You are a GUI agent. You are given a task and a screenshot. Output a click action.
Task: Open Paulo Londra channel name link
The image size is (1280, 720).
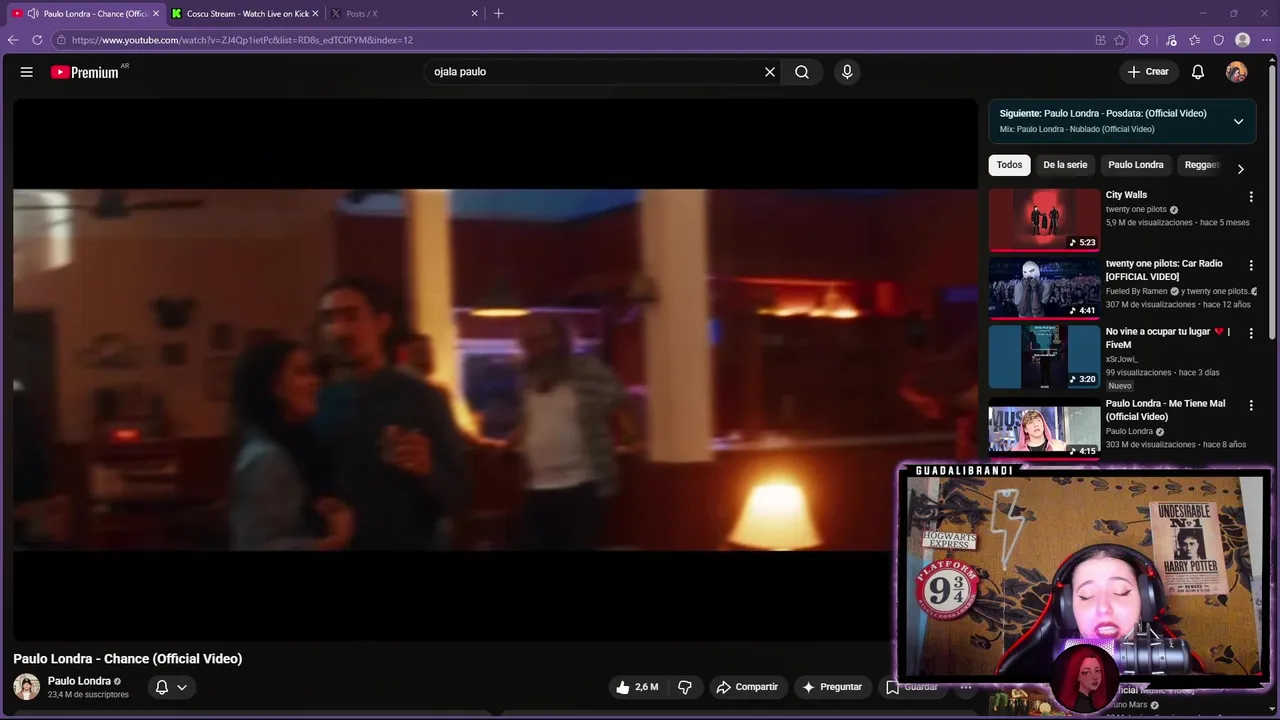point(79,681)
